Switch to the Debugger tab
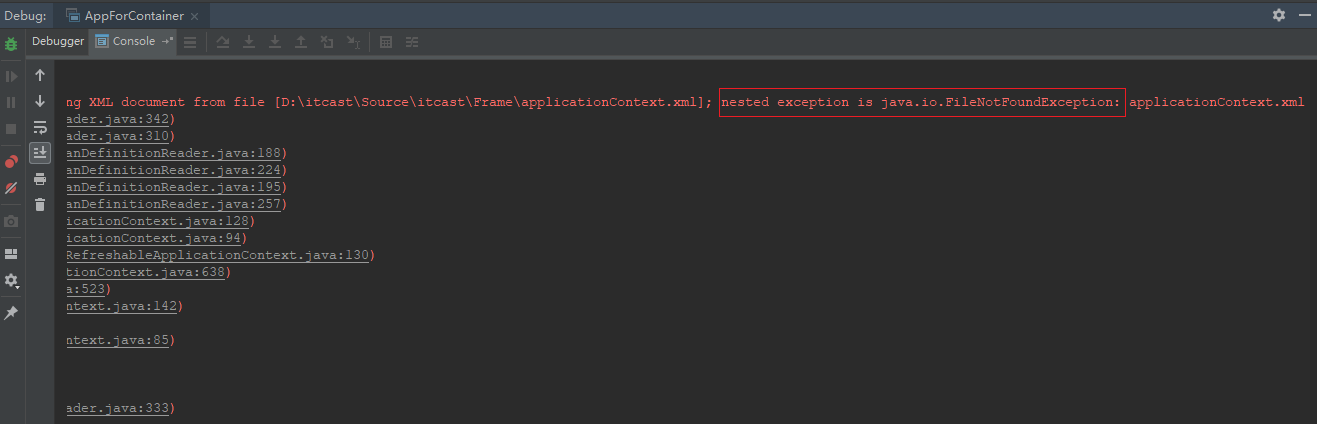 (58, 42)
